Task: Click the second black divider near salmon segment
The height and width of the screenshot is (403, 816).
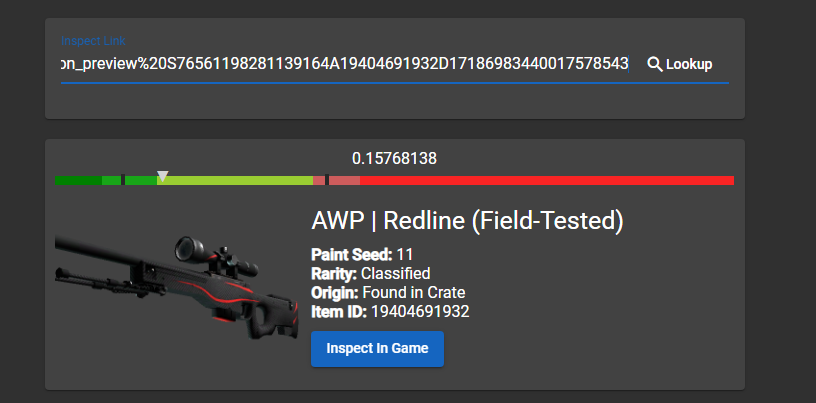Action: tap(327, 181)
